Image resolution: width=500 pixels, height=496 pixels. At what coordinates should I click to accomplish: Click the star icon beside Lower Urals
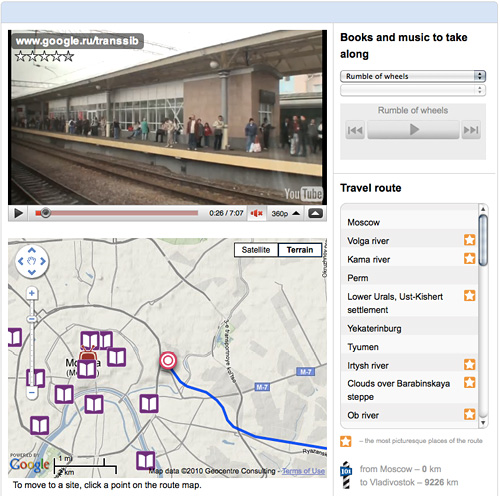click(x=470, y=295)
